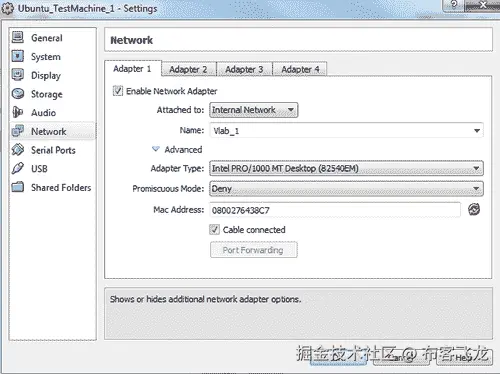This screenshot has height=374, width=500.
Task: Select Storage in the sidebar
Action: (53, 94)
